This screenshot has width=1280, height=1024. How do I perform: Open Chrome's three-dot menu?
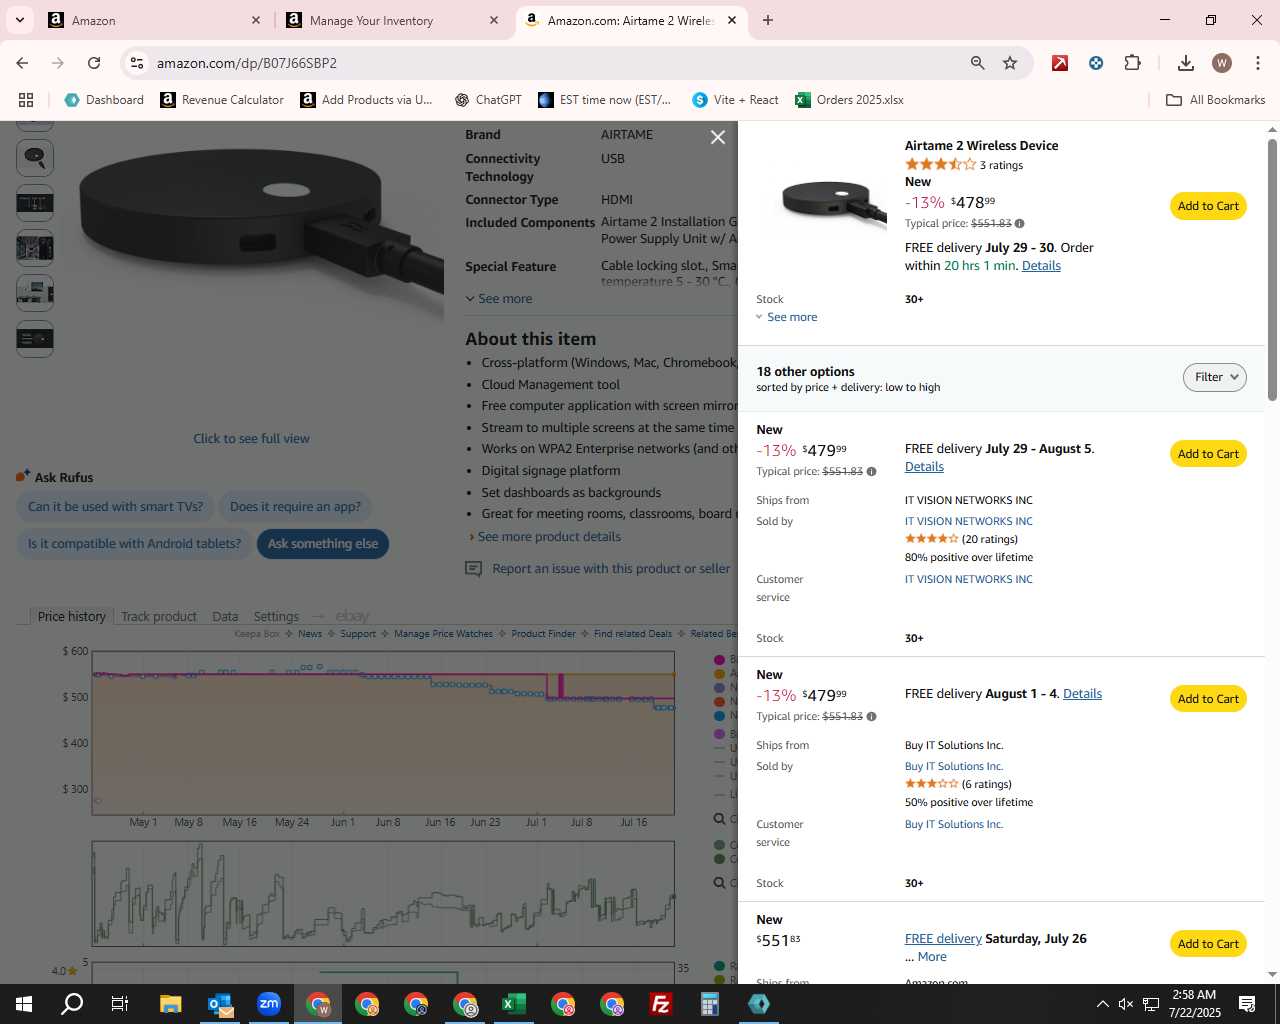tap(1257, 63)
